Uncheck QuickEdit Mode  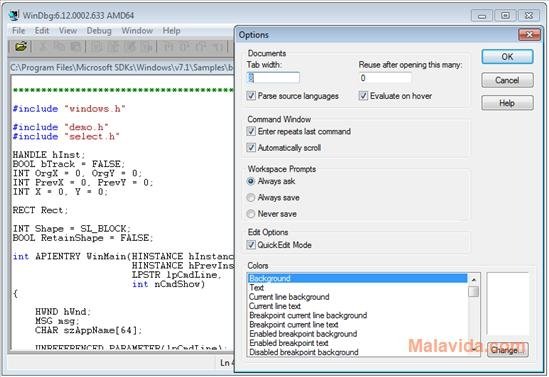[x=251, y=245]
